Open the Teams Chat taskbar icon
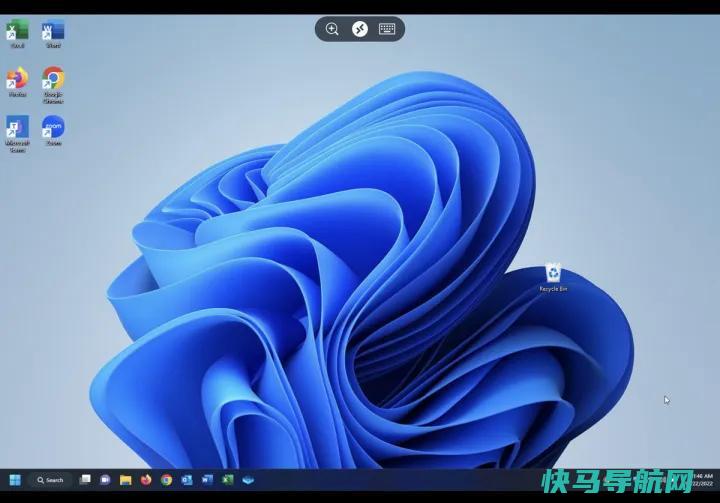Screen dimensions: 720x503 pyautogui.click(x=105, y=480)
